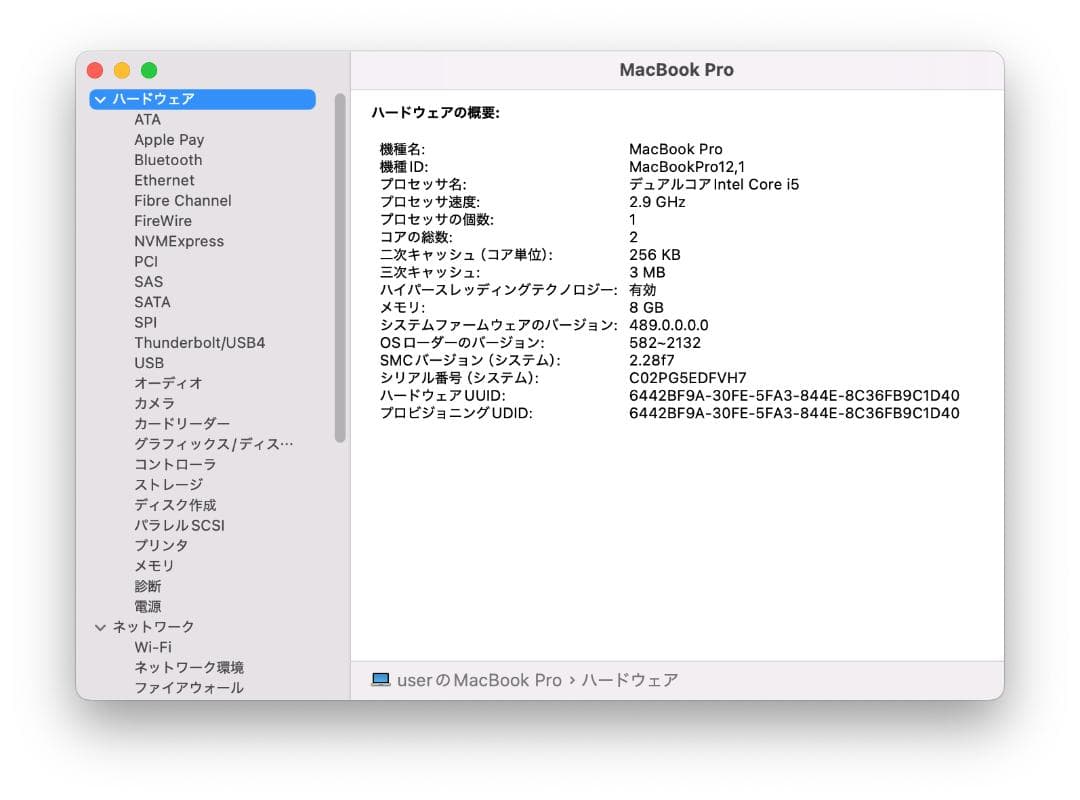Select 電源 in the sidebar

[x=147, y=607]
